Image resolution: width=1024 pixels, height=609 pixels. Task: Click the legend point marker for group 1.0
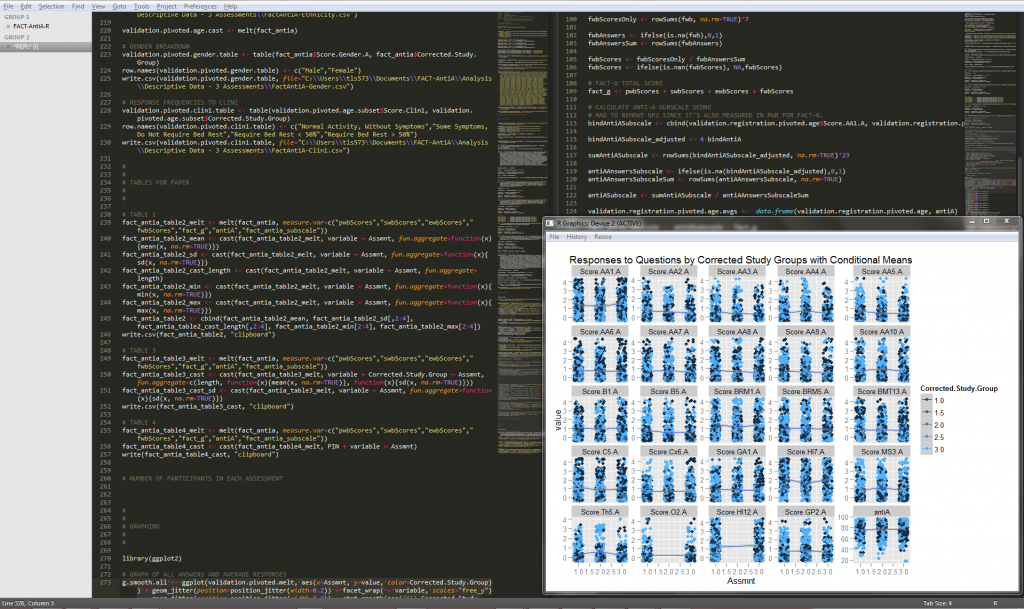927,400
